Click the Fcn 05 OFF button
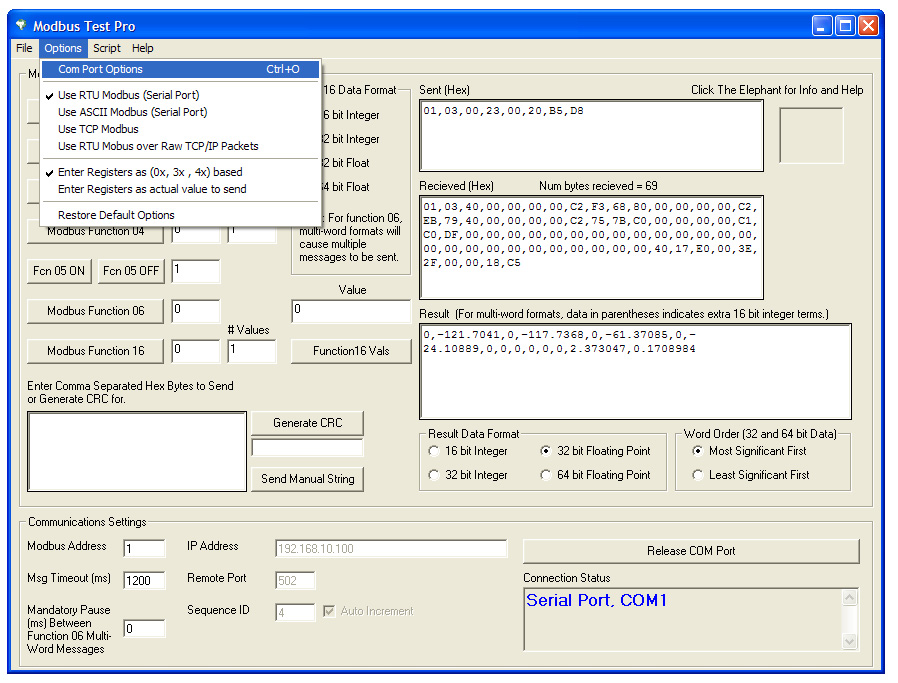Viewport: 898px width, 683px height. click(x=131, y=271)
